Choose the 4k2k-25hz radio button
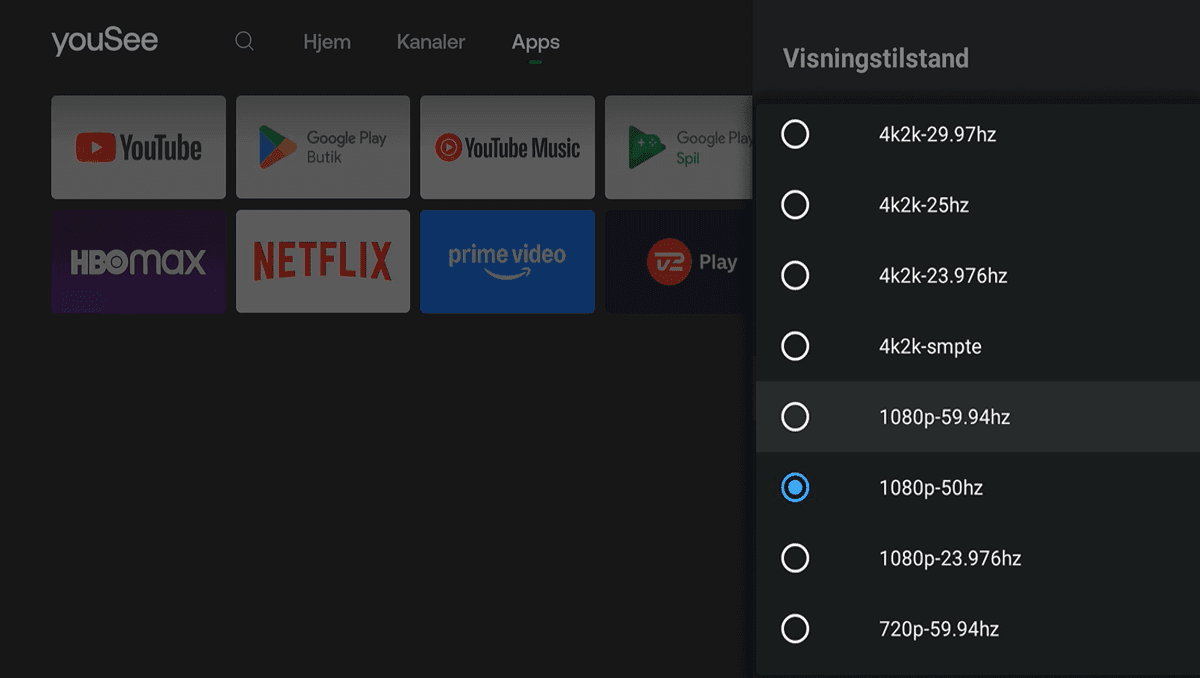1200x678 pixels. click(795, 205)
